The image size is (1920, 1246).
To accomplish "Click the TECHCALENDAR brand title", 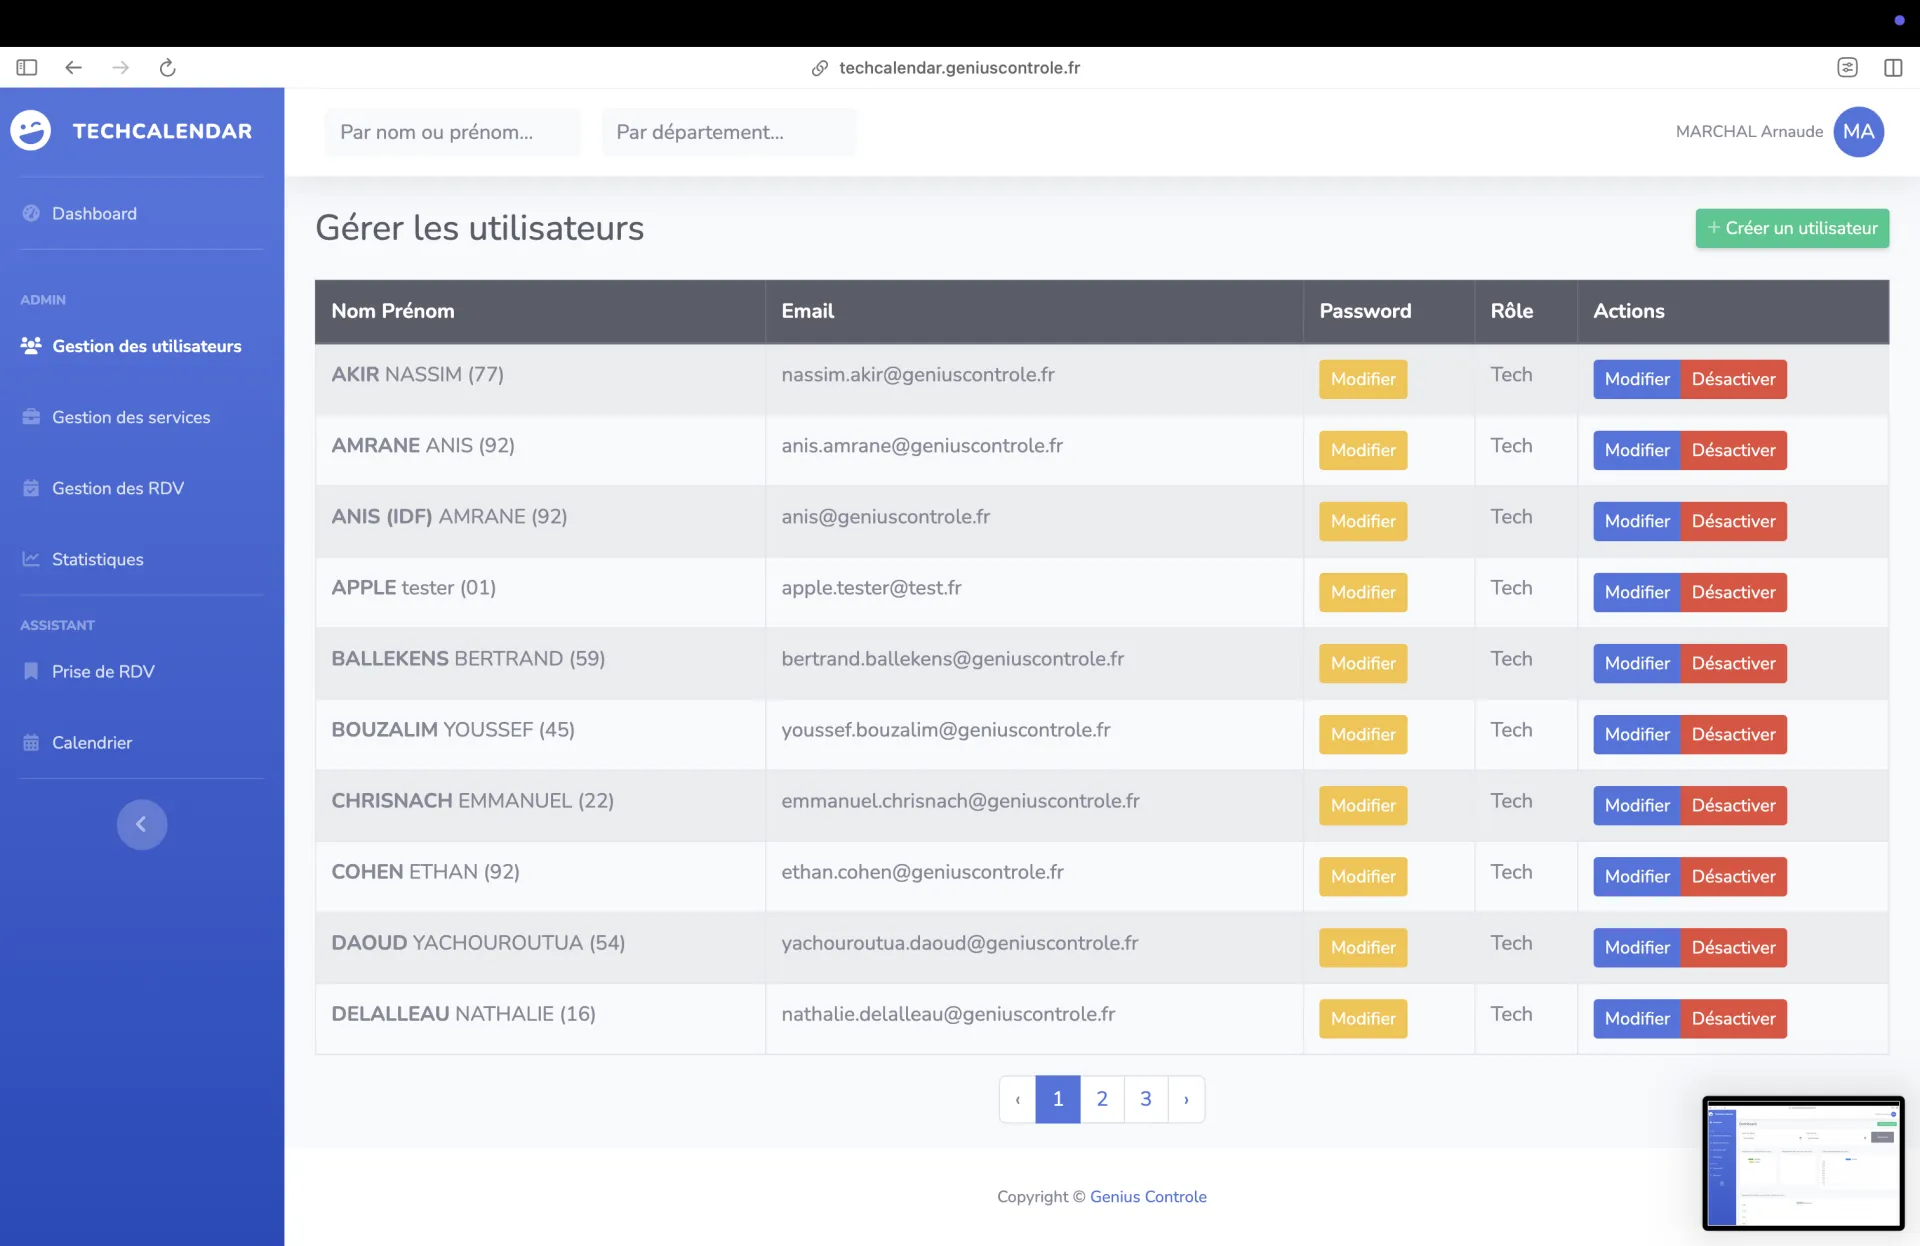I will pyautogui.click(x=162, y=131).
